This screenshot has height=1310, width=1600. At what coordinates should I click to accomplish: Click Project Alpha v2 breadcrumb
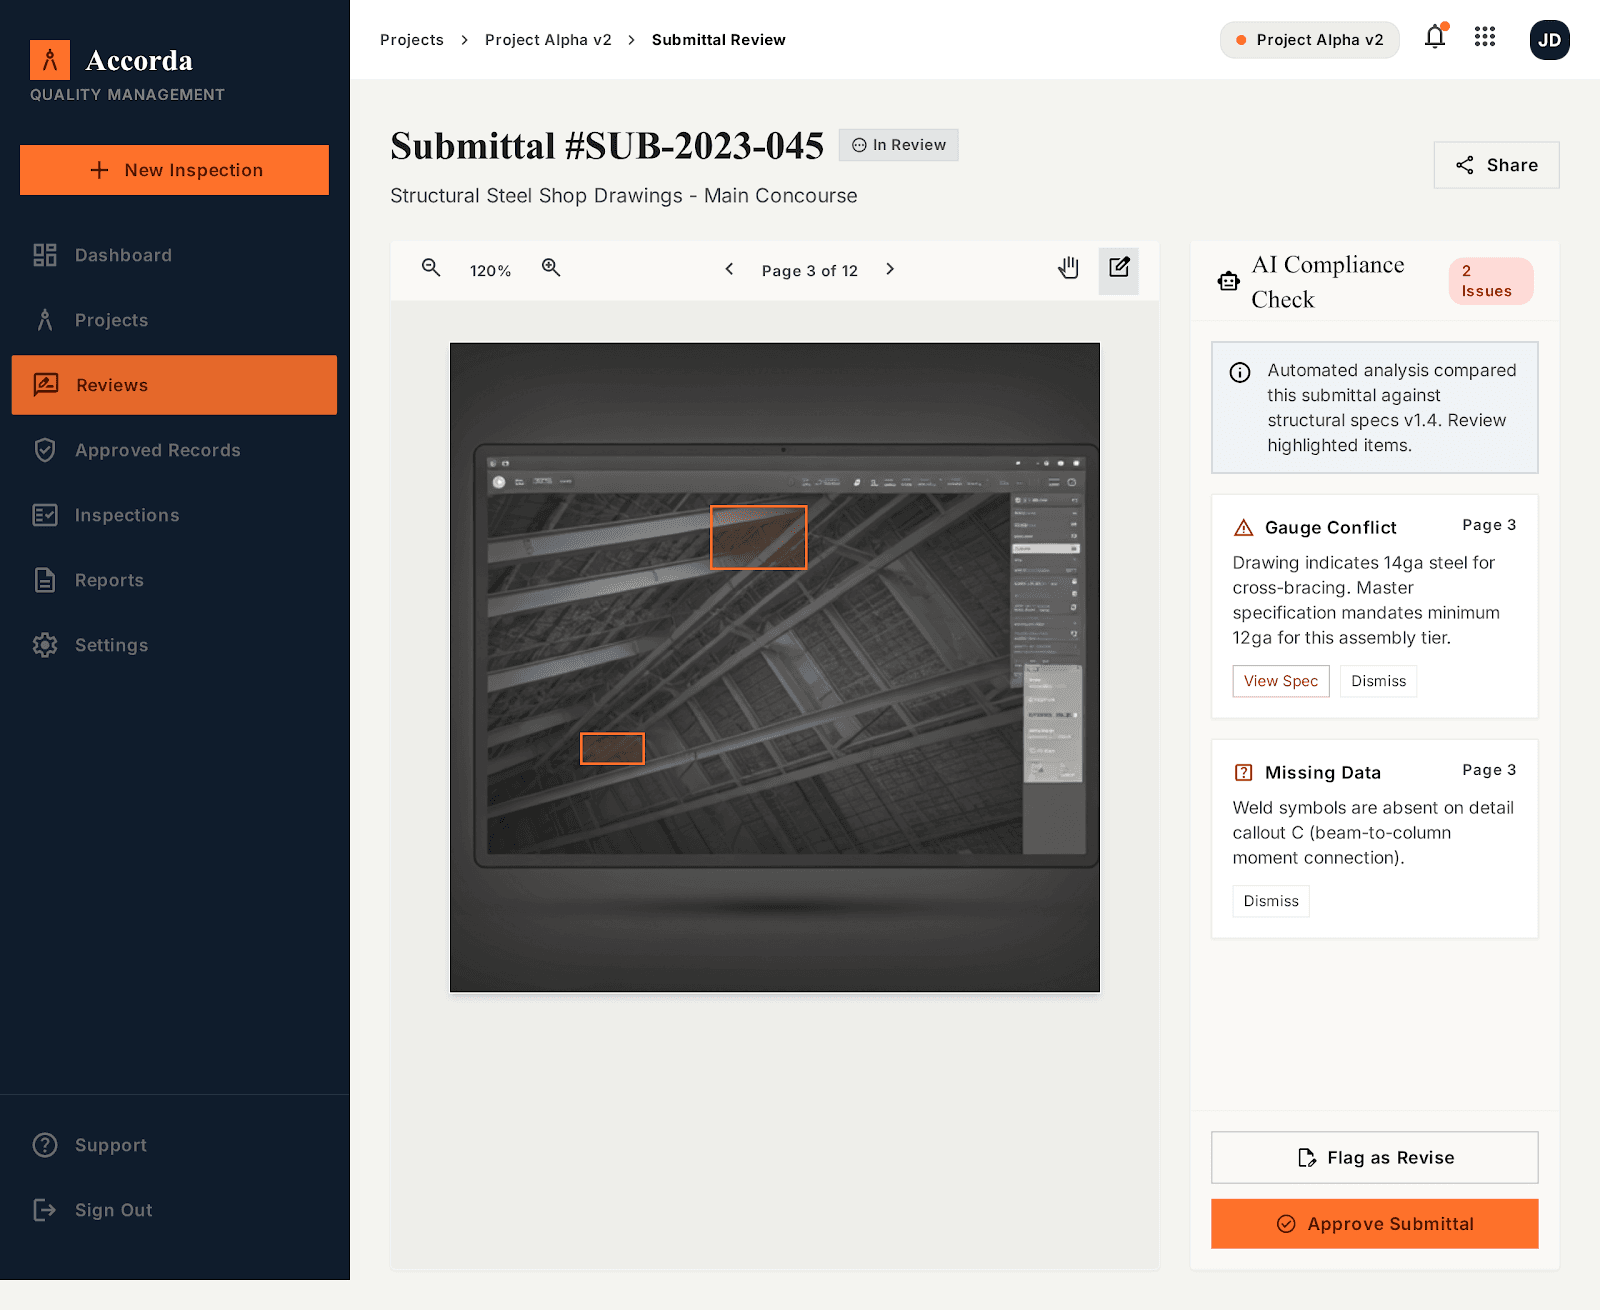click(x=548, y=40)
